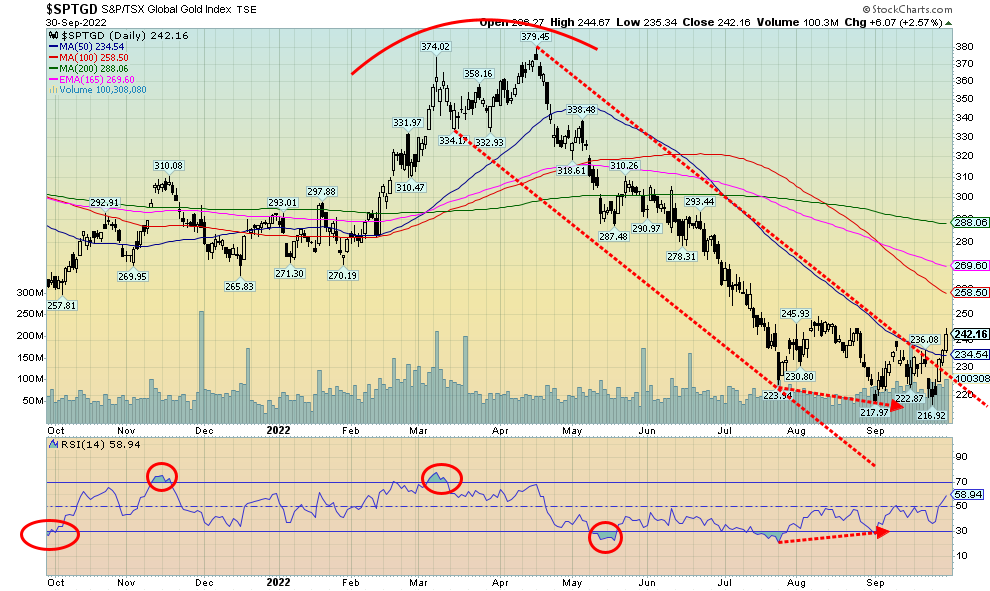This screenshot has height=591, width=990.
Task: Click the red circle on November RSI peak
Action: [x=160, y=478]
